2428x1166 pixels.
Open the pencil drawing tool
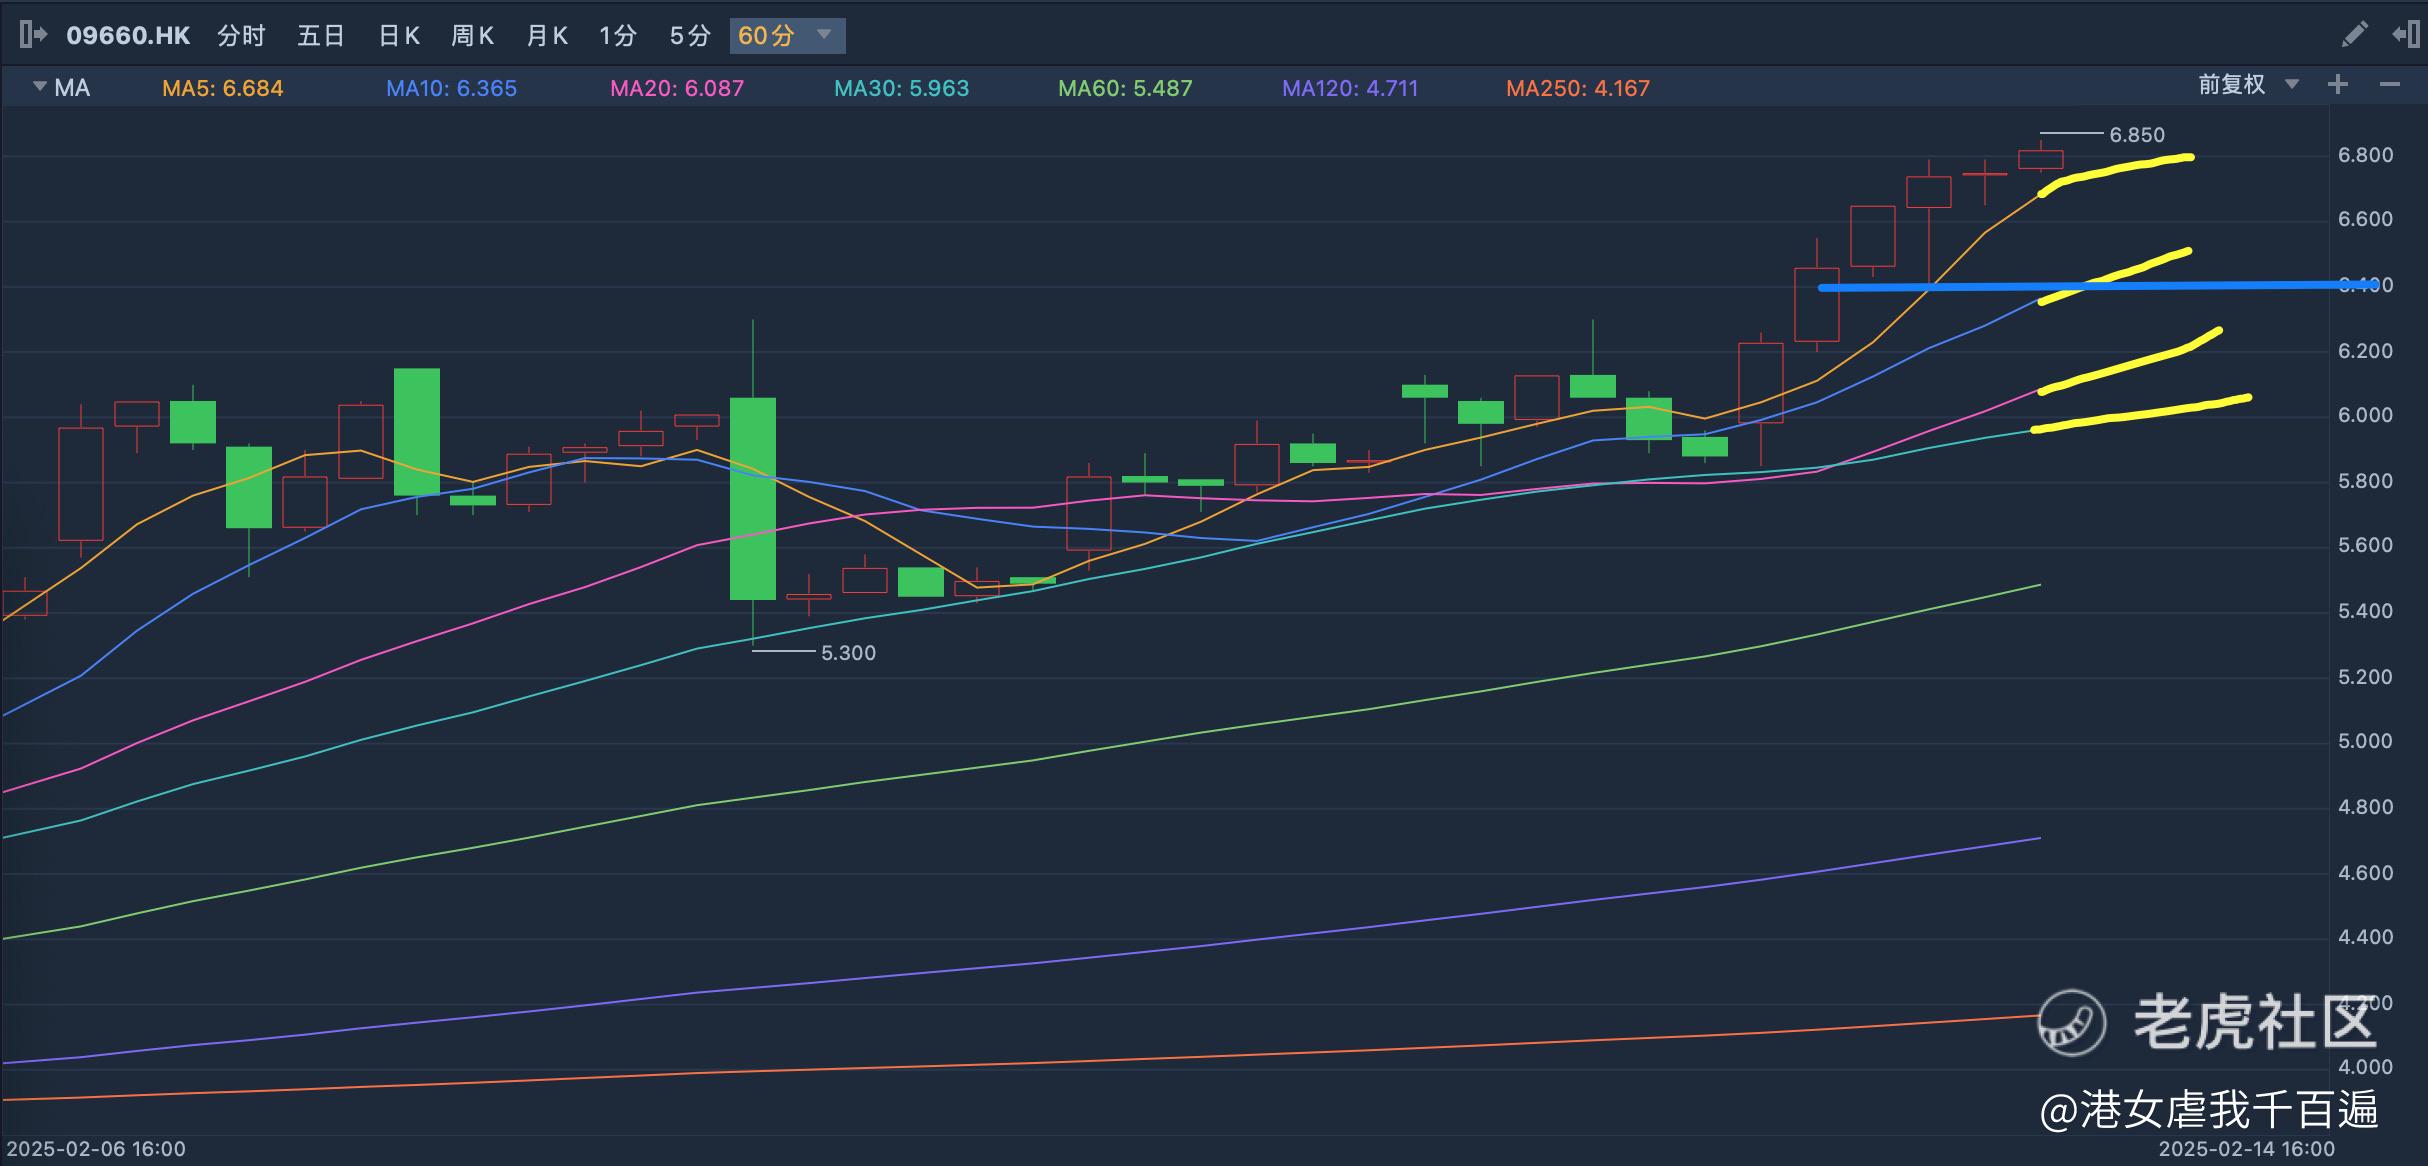point(2355,35)
